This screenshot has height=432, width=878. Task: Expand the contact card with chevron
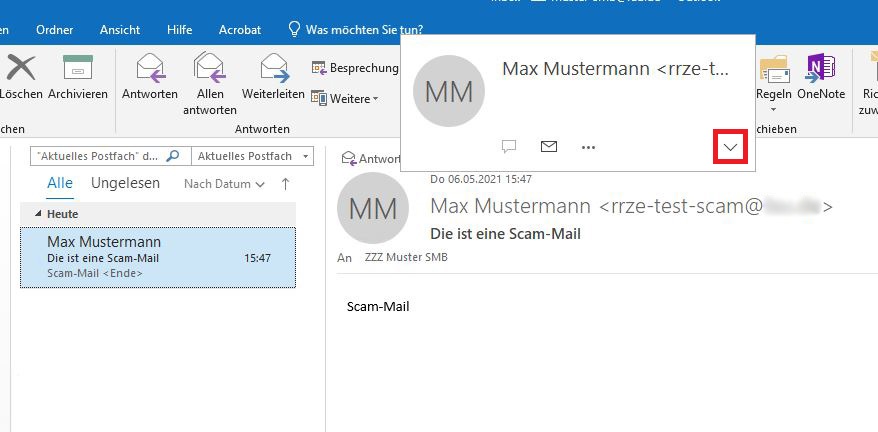[731, 147]
